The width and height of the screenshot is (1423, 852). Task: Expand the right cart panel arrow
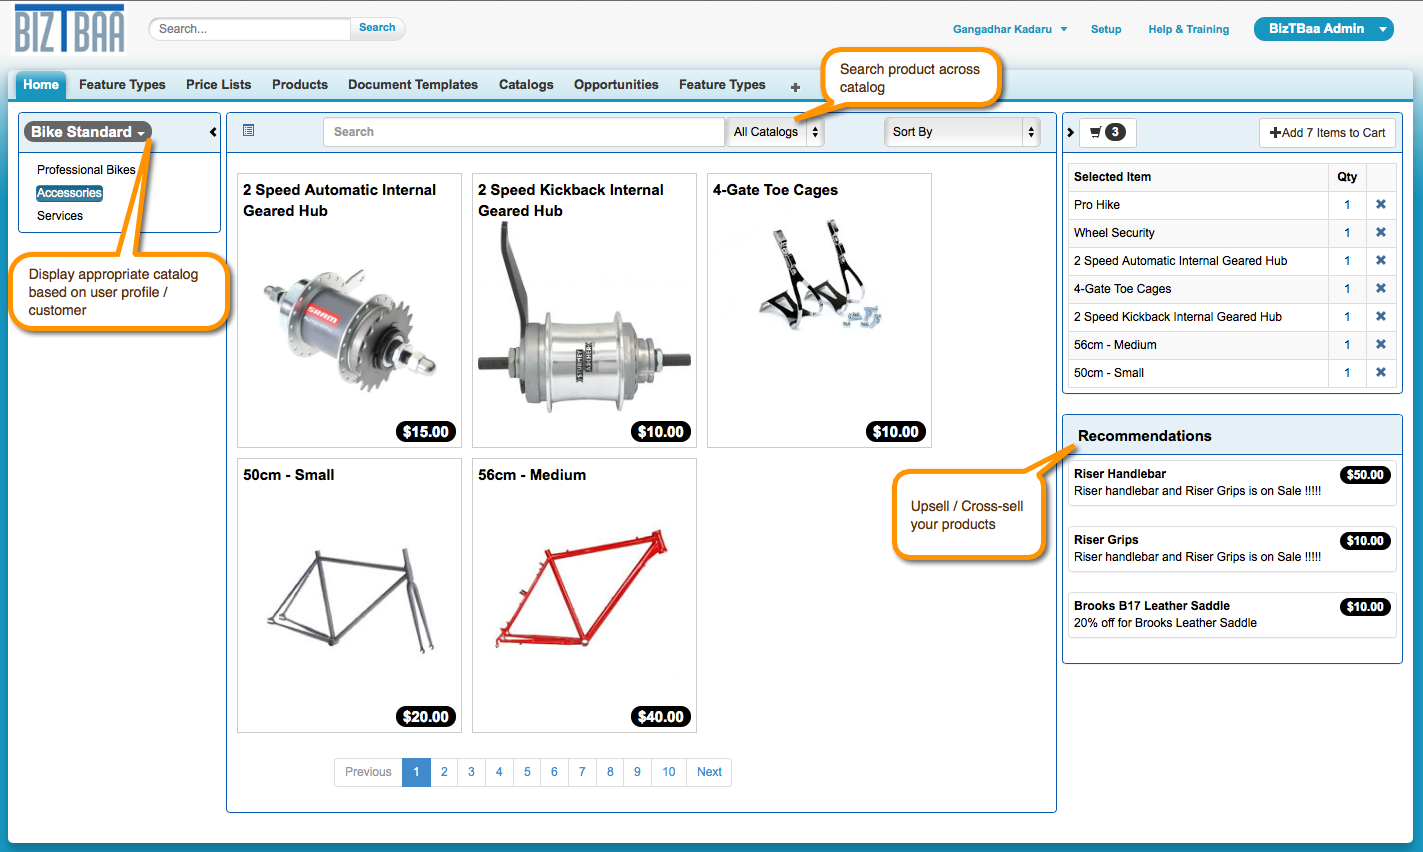tap(1070, 132)
